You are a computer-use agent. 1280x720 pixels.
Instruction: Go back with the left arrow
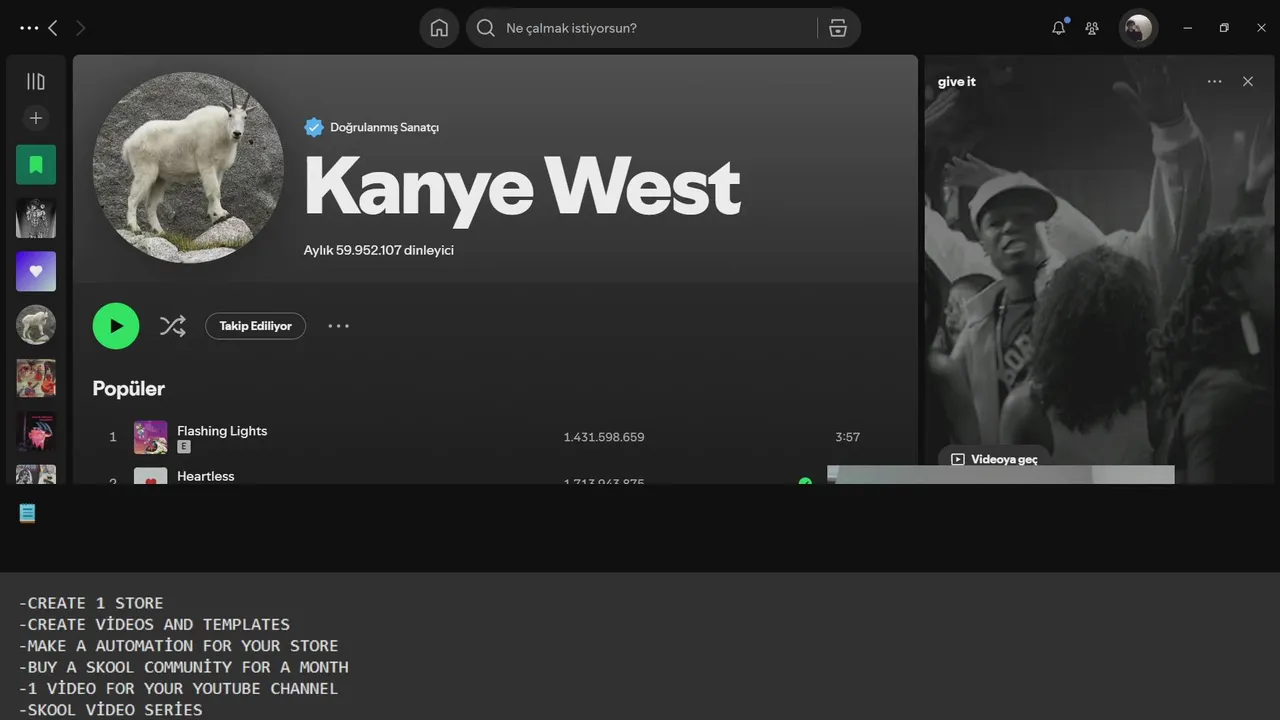[53, 28]
